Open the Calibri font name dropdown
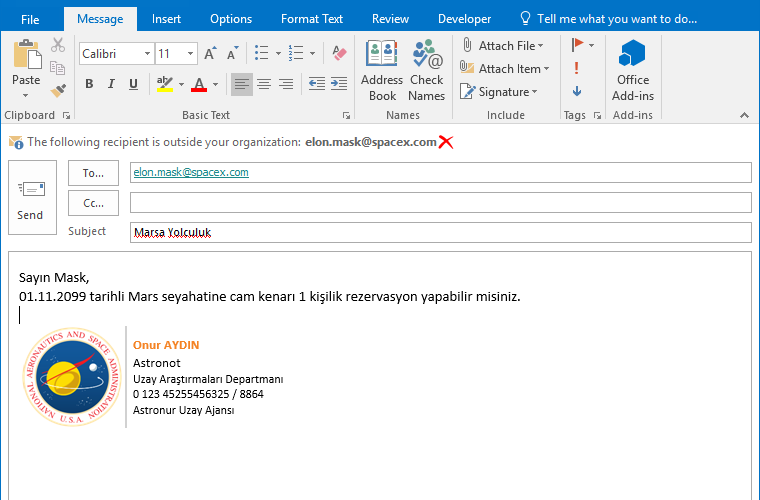This screenshot has width=760, height=500. 147,53
